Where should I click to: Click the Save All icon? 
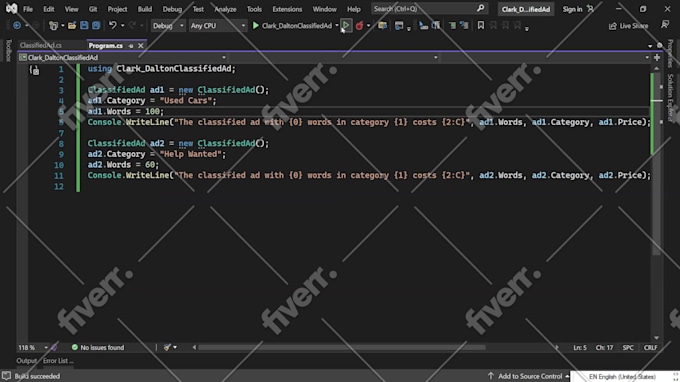(96, 26)
